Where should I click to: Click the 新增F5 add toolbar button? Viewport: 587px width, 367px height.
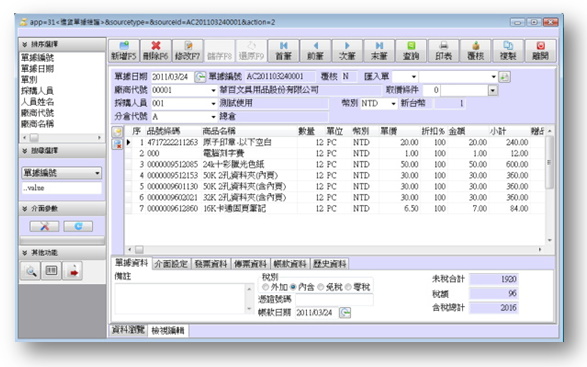click(x=124, y=51)
